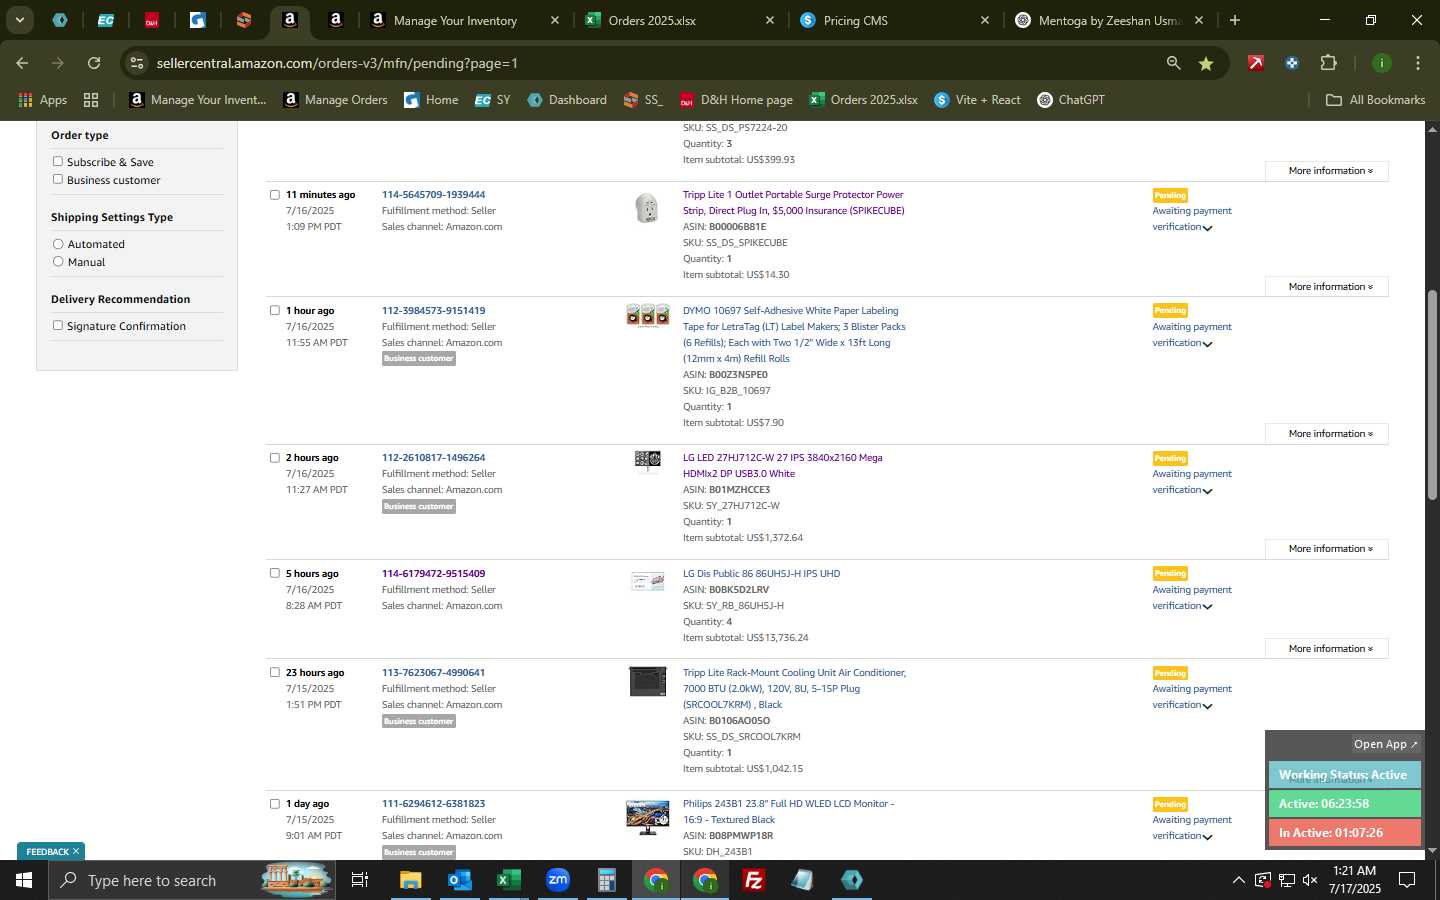Expand More information for Tripp Lite surge protector order
This screenshot has height=900, width=1440.
[1326, 287]
